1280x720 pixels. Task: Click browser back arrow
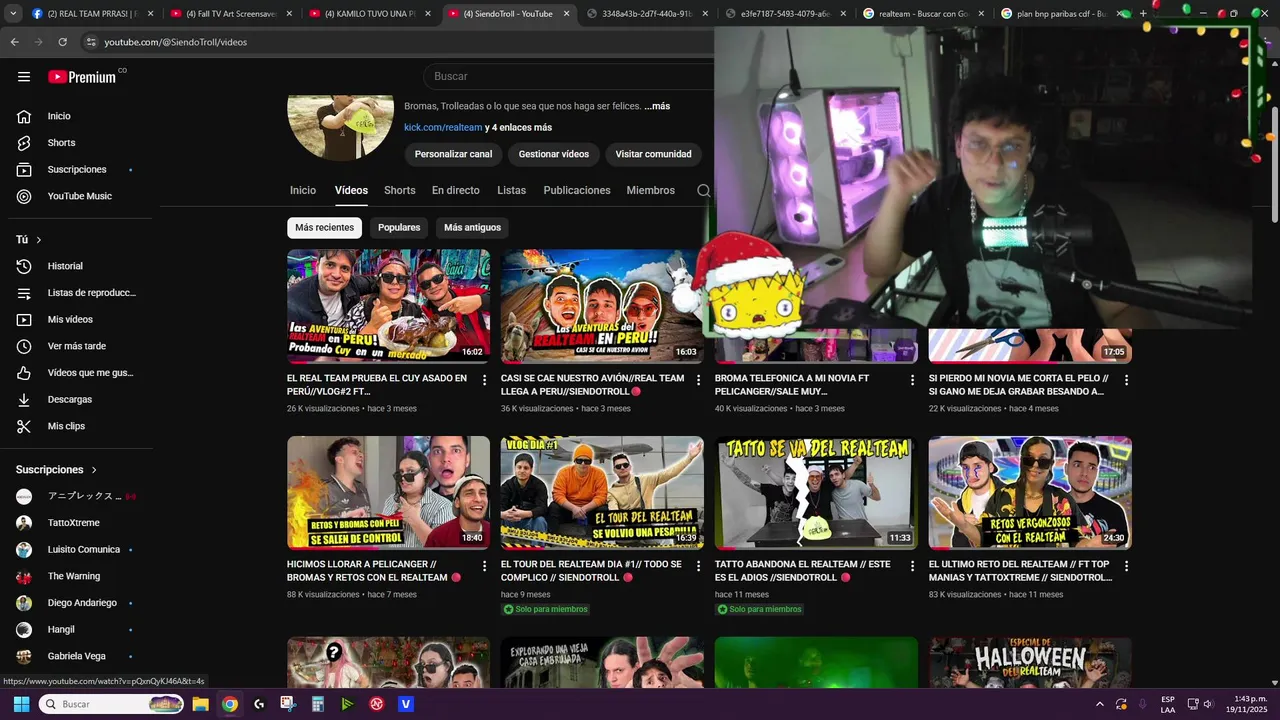coord(14,42)
